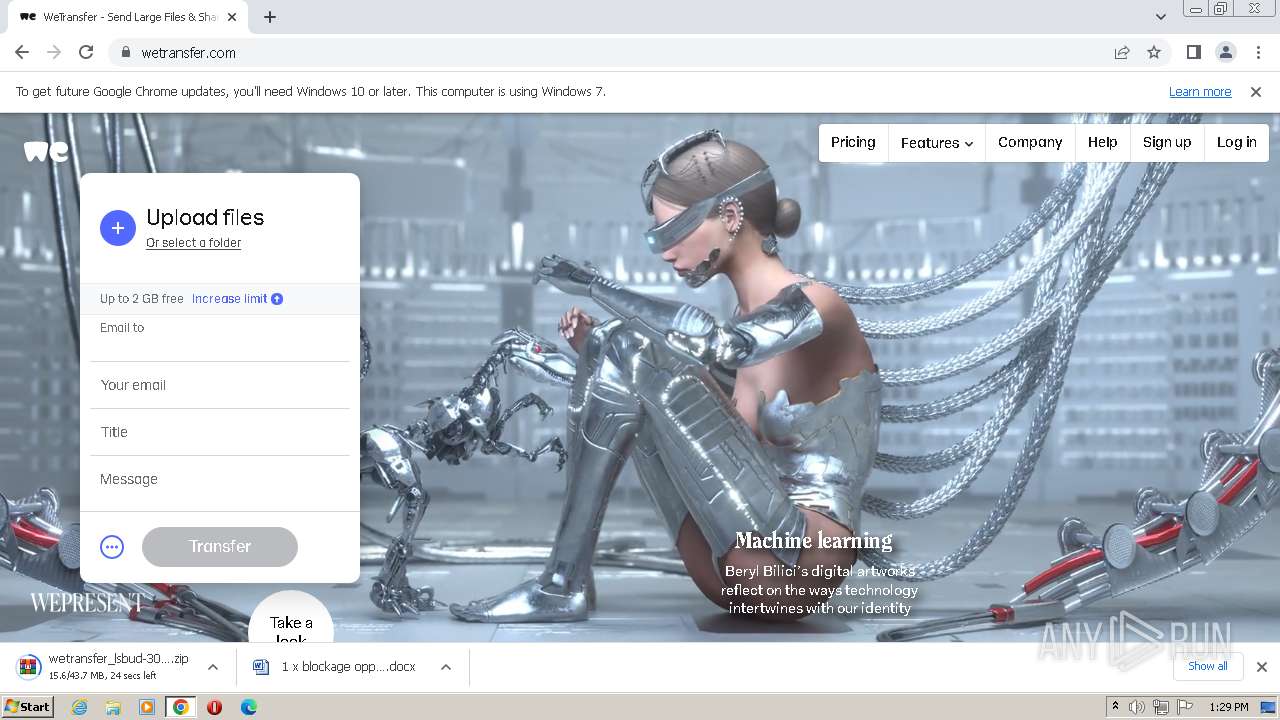Expand the Features dropdown menu
1280x720 pixels.
[x=937, y=143]
